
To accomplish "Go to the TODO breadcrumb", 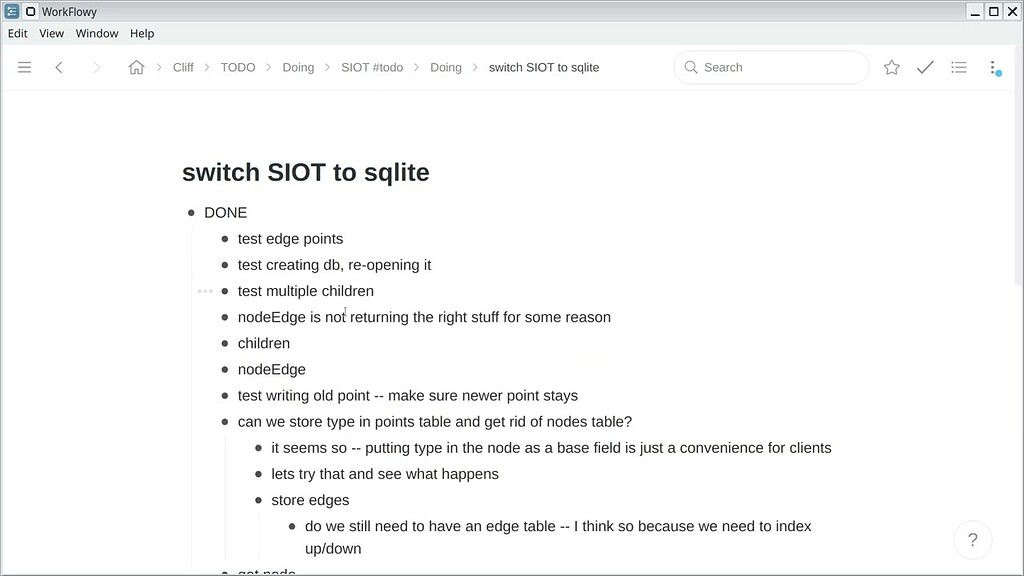I will [x=238, y=67].
